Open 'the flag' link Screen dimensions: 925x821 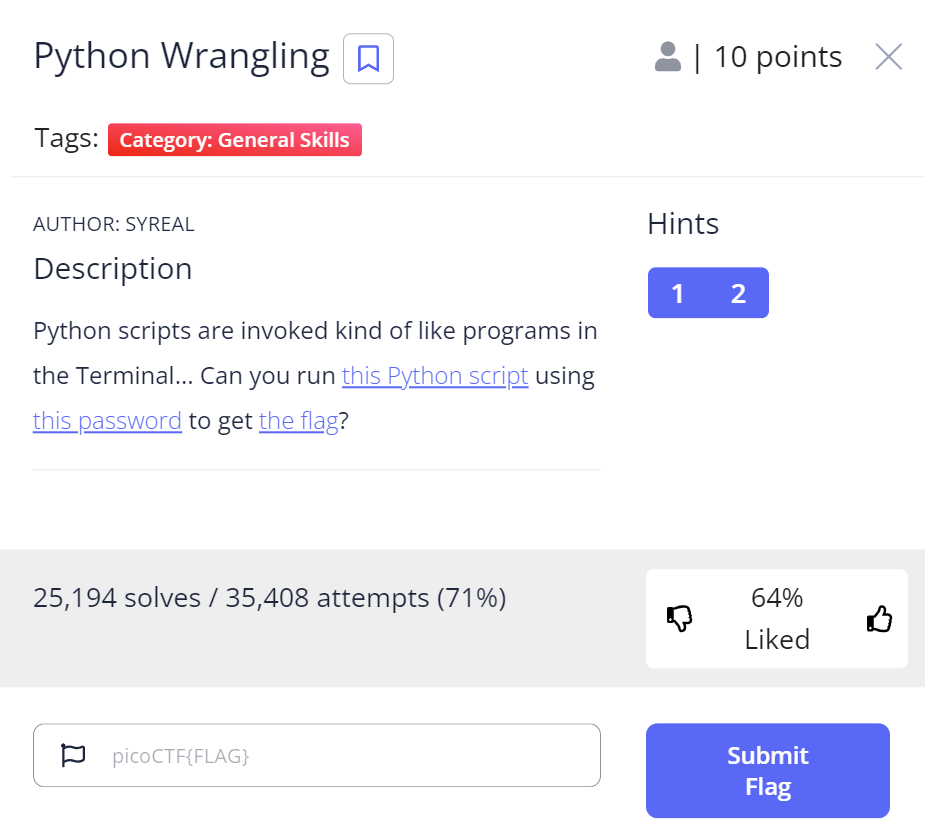[x=299, y=421]
